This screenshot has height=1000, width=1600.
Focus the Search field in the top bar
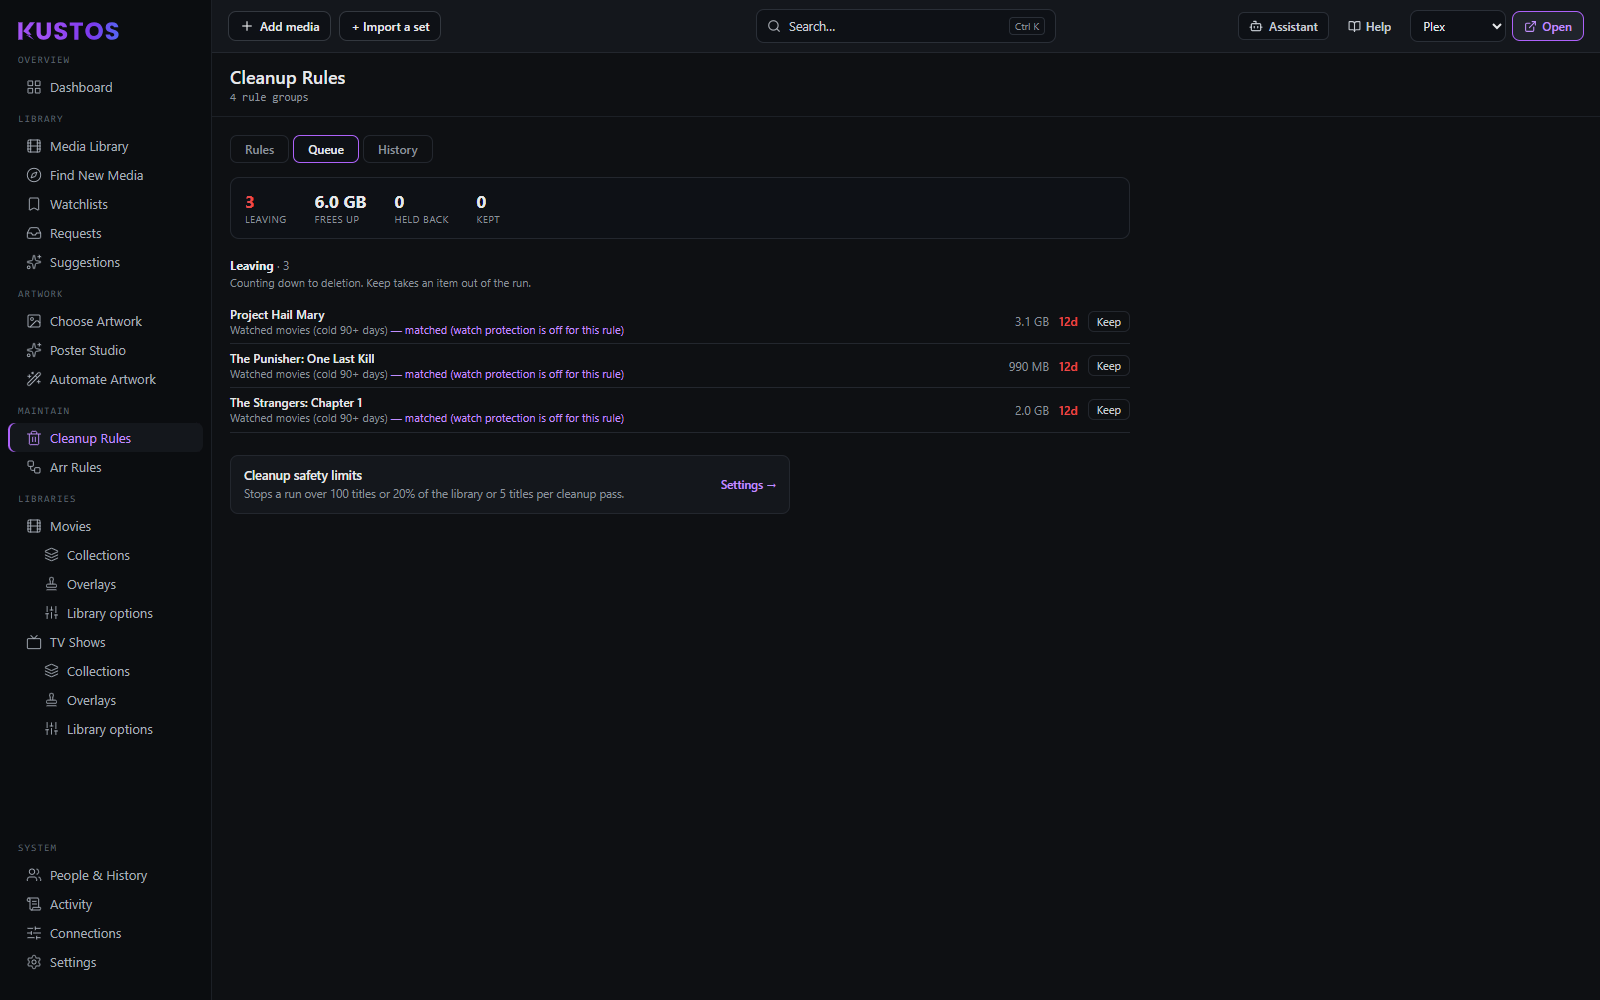click(905, 27)
